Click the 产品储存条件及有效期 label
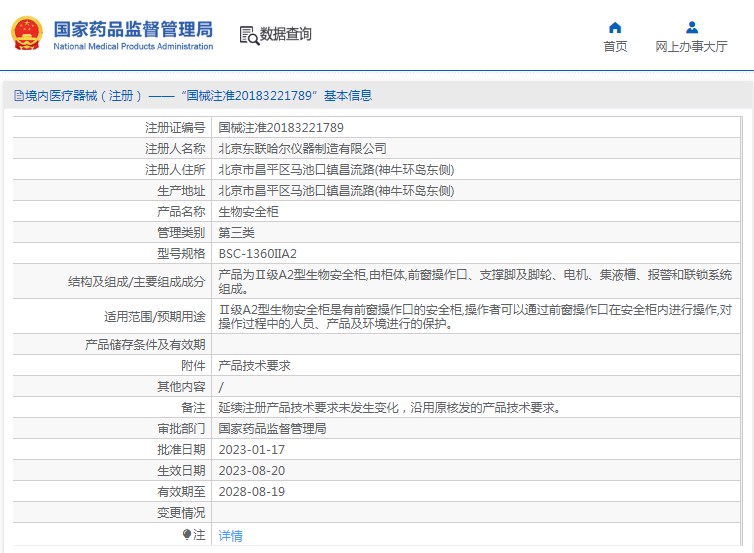The width and height of the screenshot is (754, 553). point(145,345)
